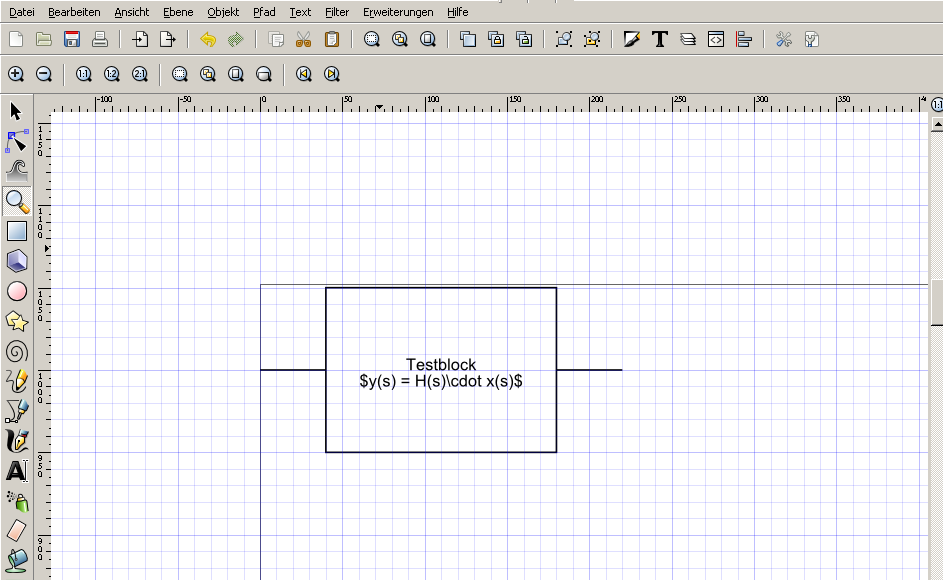The width and height of the screenshot is (944, 580).
Task: Click the Testblock text on canvas
Action: coord(441,365)
